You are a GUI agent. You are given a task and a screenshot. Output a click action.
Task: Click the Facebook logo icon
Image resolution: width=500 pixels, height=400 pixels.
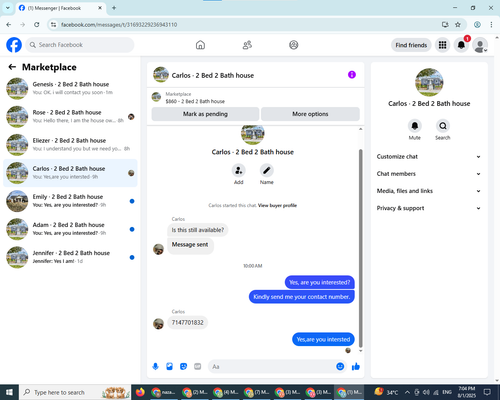tap(14, 45)
